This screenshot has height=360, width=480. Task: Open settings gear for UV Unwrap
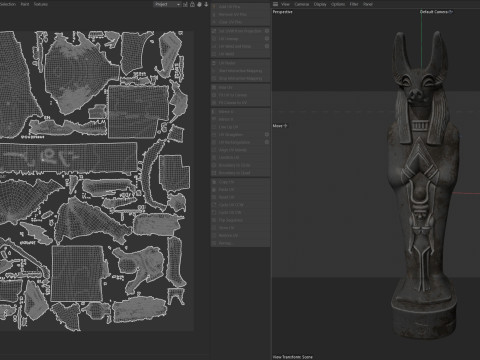(x=267, y=38)
